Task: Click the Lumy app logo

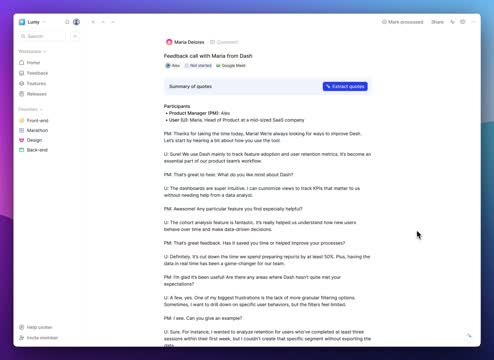Action: point(22,22)
